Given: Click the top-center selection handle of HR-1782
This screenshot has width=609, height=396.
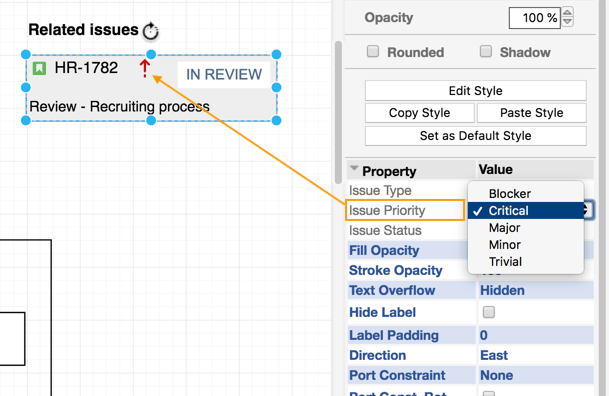Looking at the screenshot, I should (x=151, y=54).
